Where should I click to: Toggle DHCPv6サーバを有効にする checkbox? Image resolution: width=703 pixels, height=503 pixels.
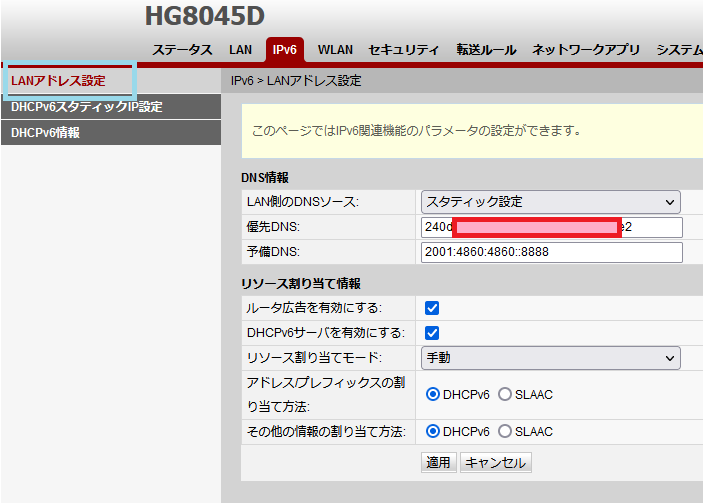(x=432, y=333)
